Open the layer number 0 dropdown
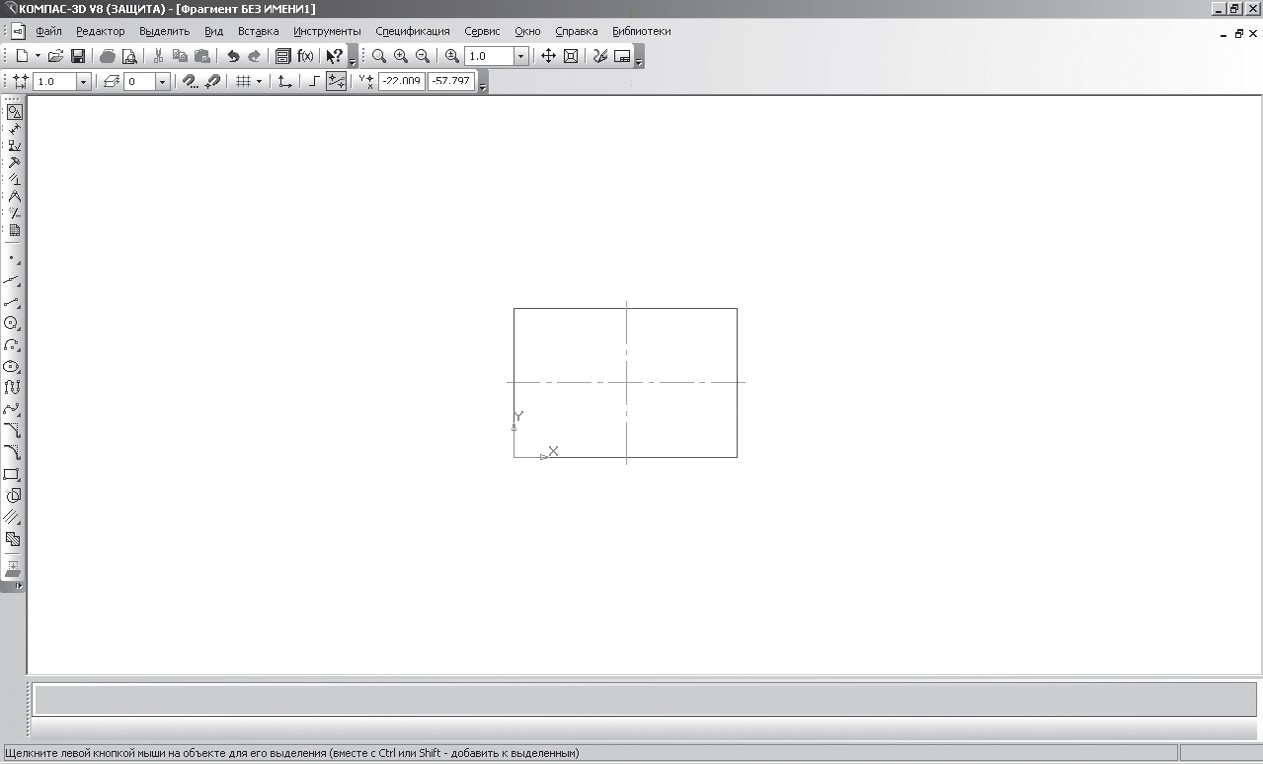Image resolution: width=1263 pixels, height=764 pixels. (162, 82)
